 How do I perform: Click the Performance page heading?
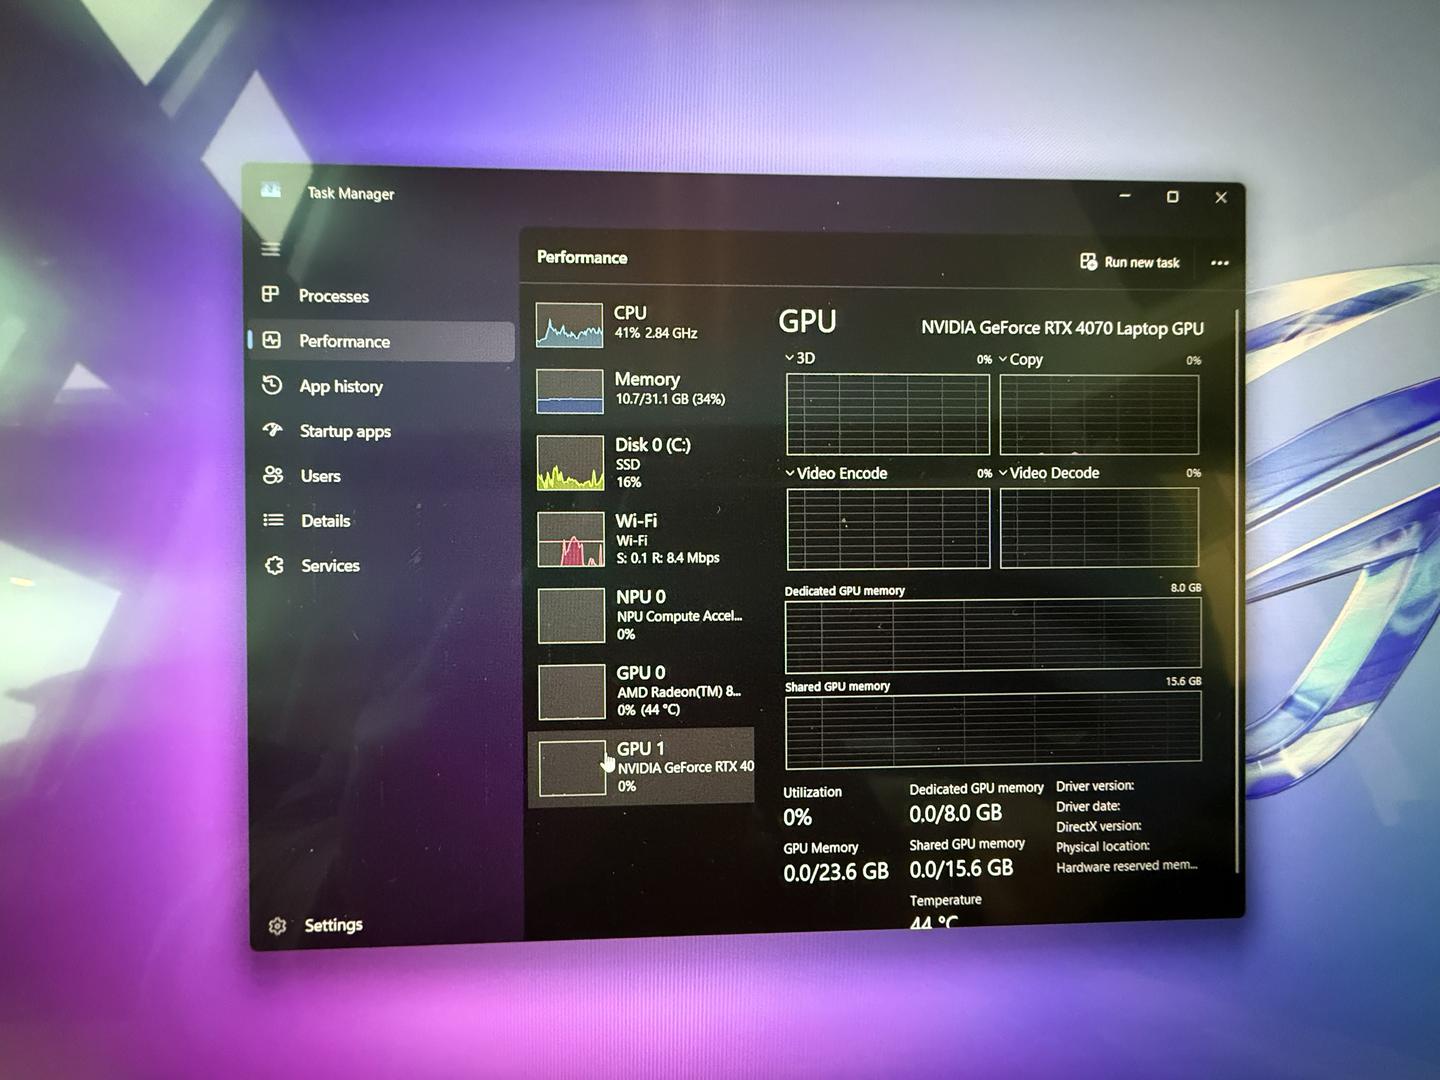tap(582, 257)
